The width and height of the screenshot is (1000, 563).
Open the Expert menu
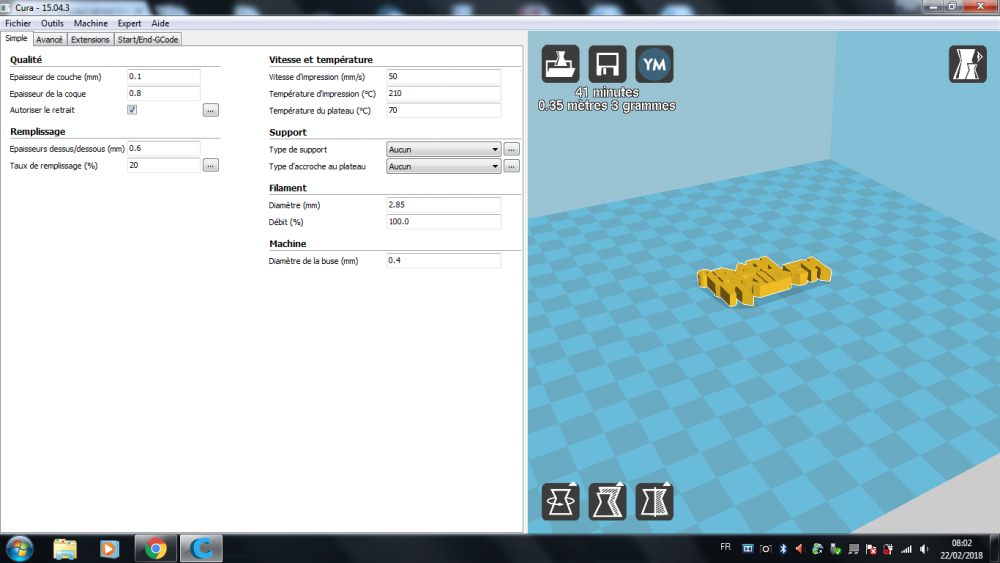129,23
